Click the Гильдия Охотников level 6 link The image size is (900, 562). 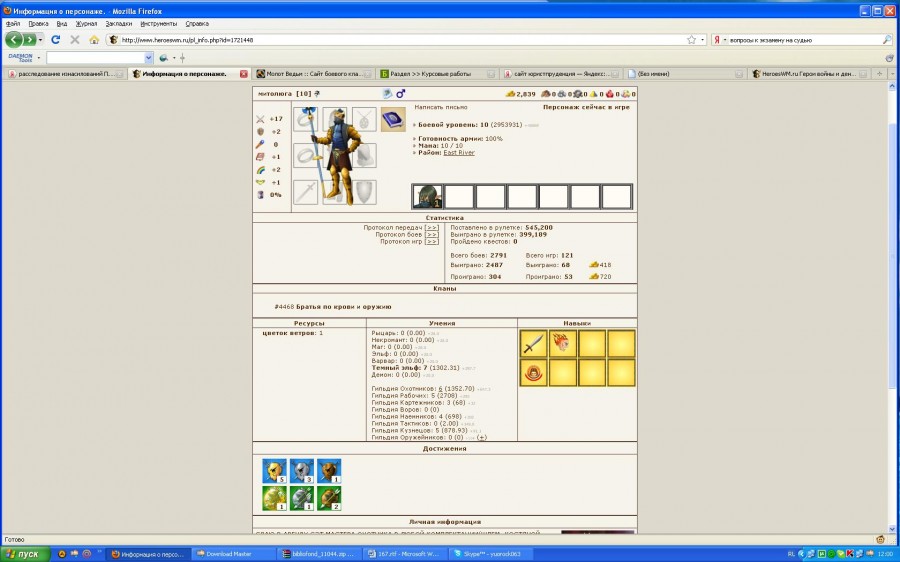click(x=440, y=389)
